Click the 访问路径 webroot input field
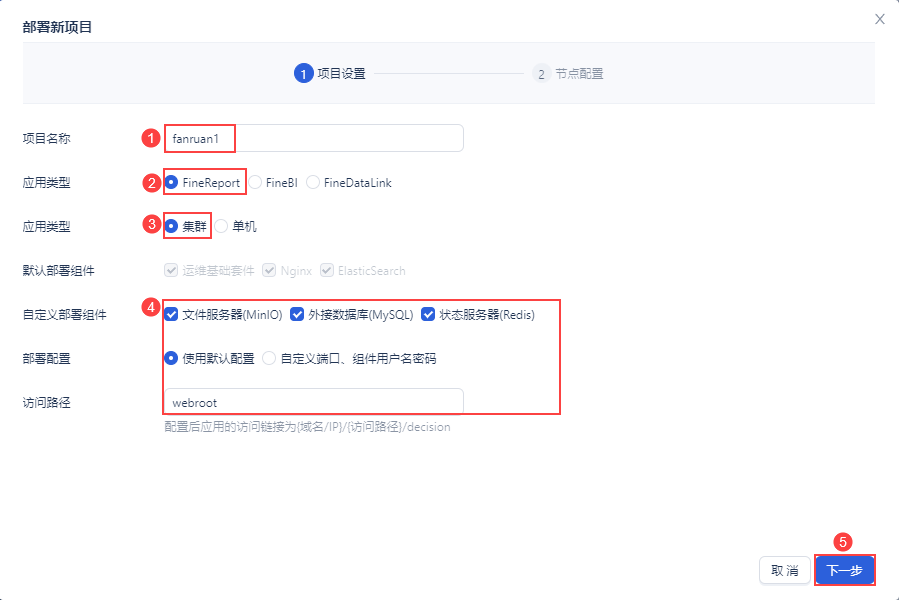 [314, 402]
